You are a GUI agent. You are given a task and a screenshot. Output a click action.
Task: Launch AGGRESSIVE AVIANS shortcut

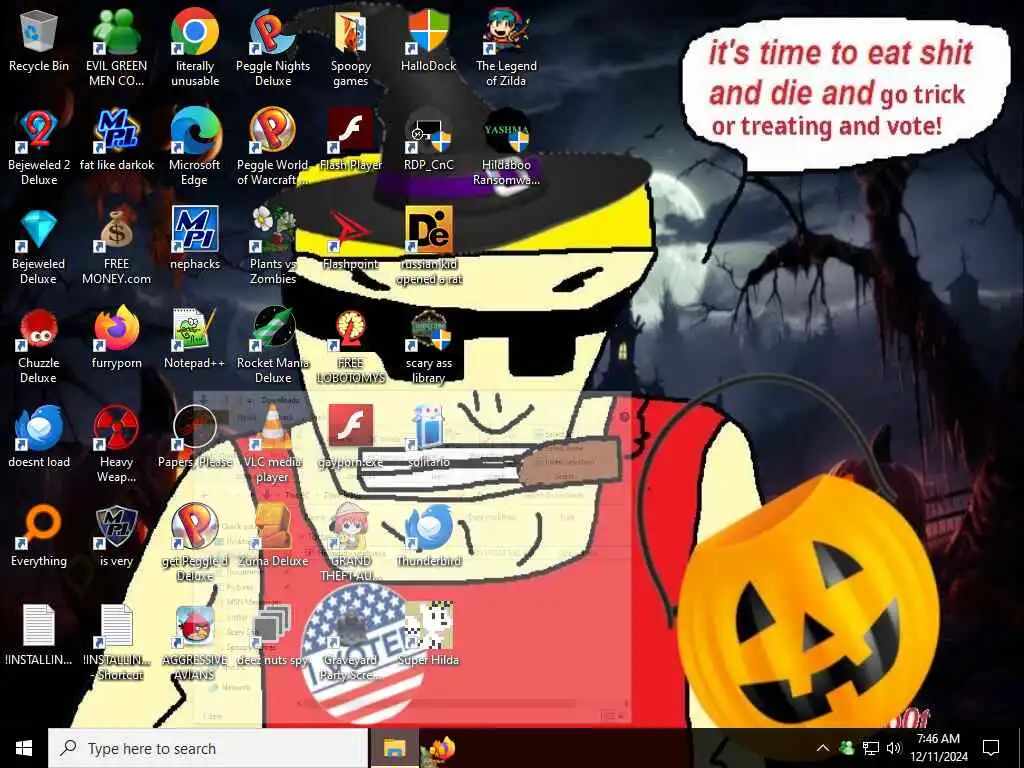click(195, 643)
